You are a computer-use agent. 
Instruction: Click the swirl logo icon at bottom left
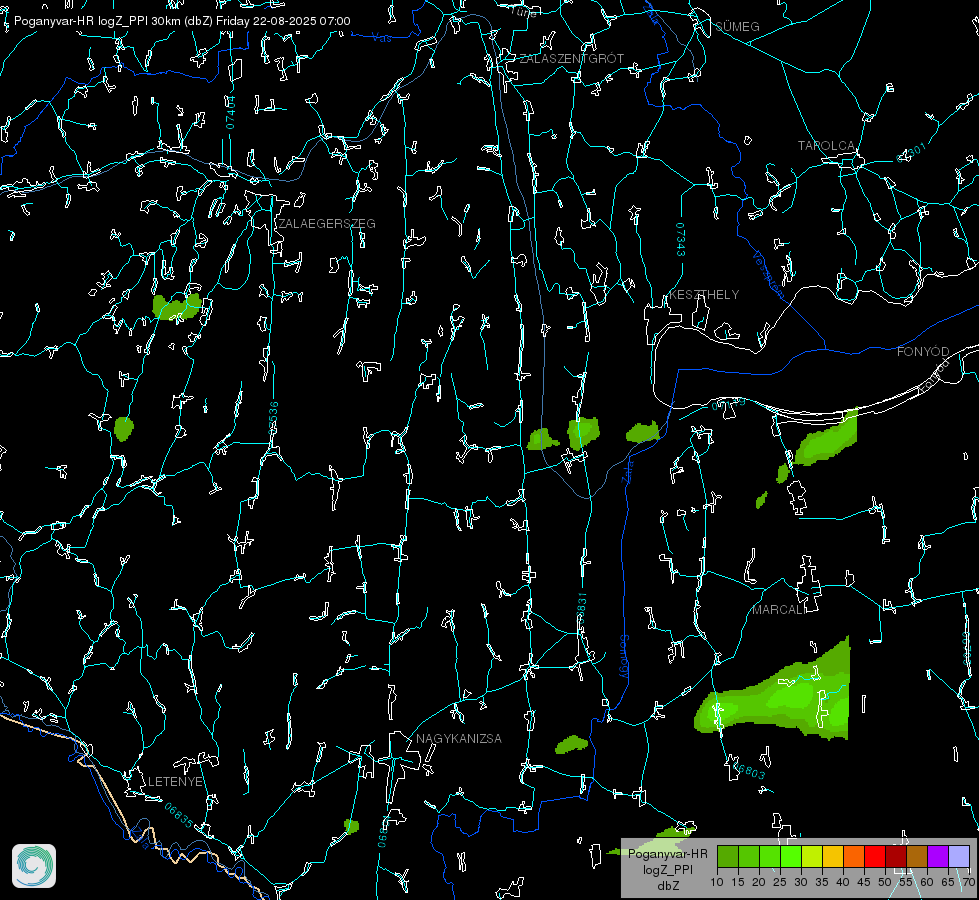pos(34,866)
